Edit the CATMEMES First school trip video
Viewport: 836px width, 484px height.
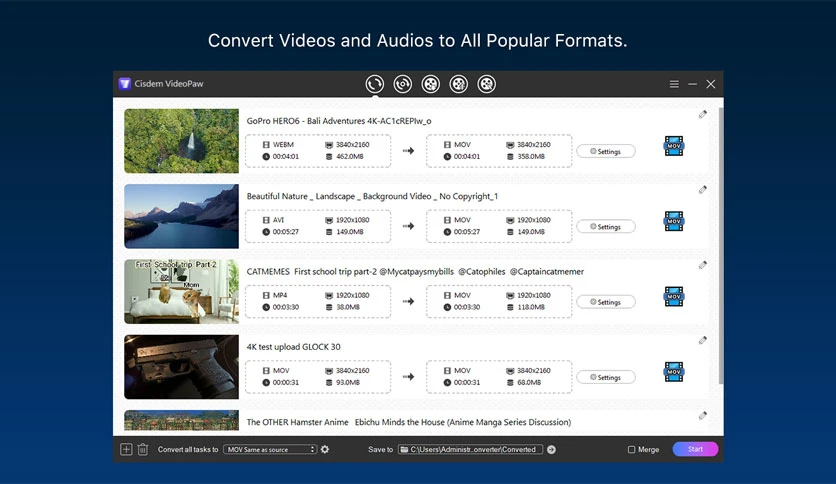click(703, 265)
